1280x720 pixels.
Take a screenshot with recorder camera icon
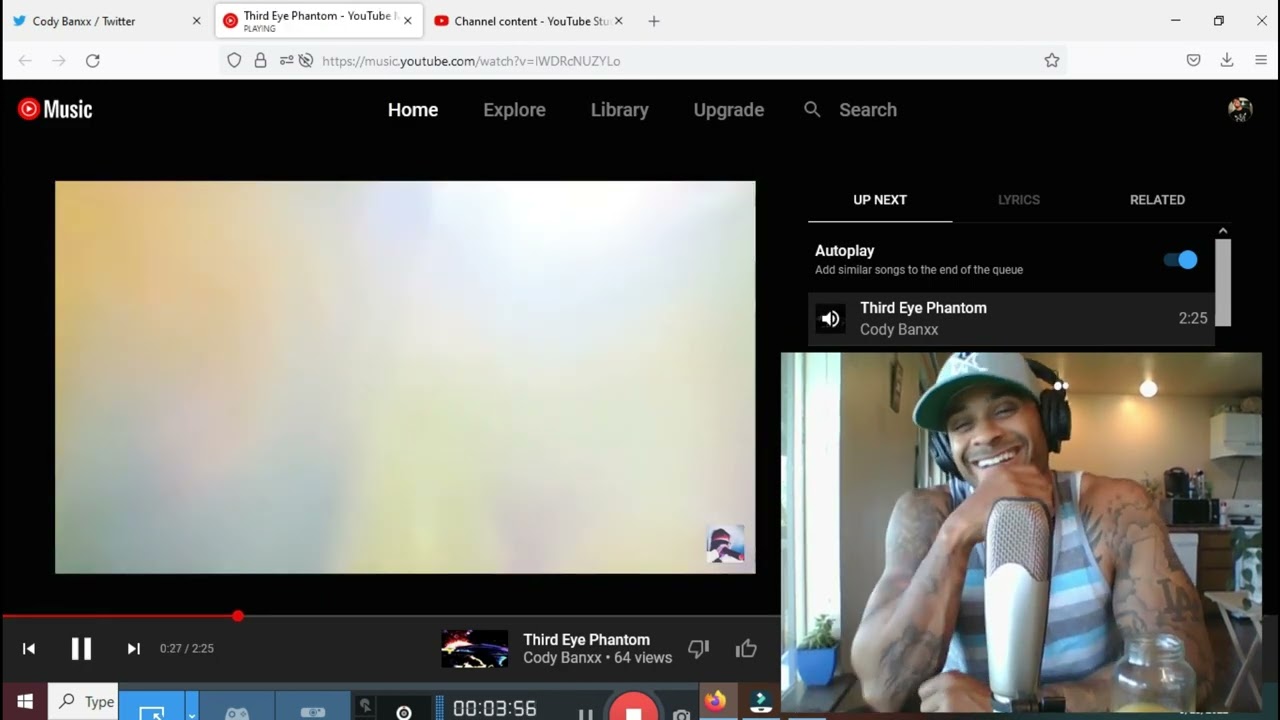[681, 714]
